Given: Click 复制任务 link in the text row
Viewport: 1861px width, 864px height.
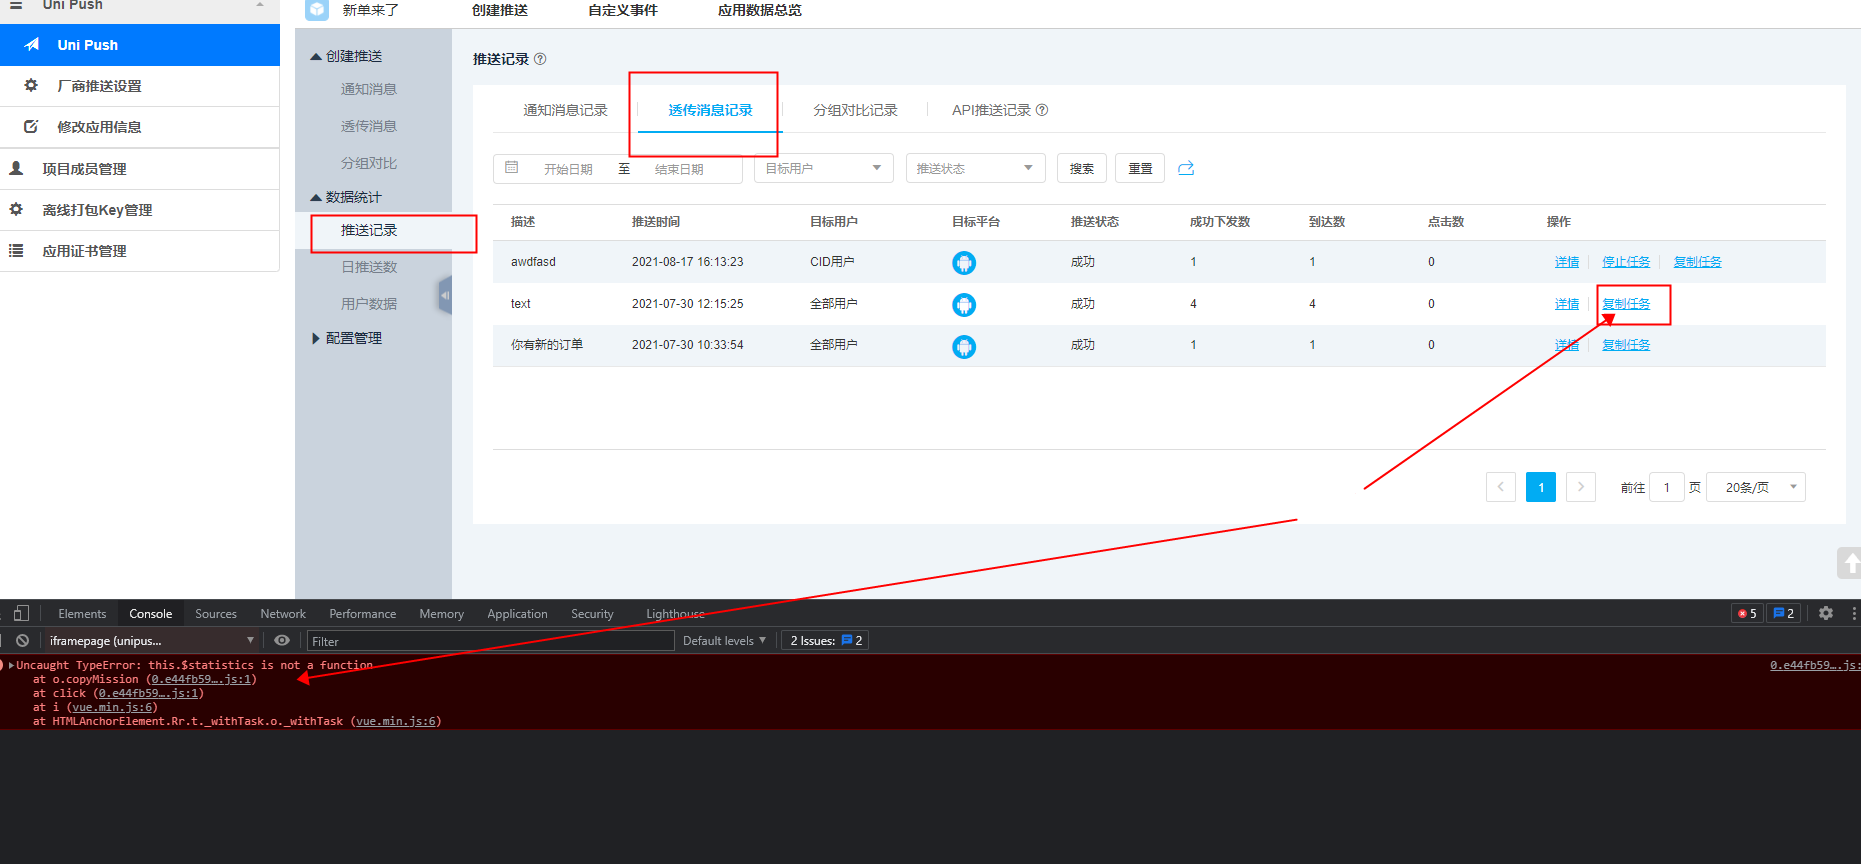Looking at the screenshot, I should click(x=1626, y=304).
